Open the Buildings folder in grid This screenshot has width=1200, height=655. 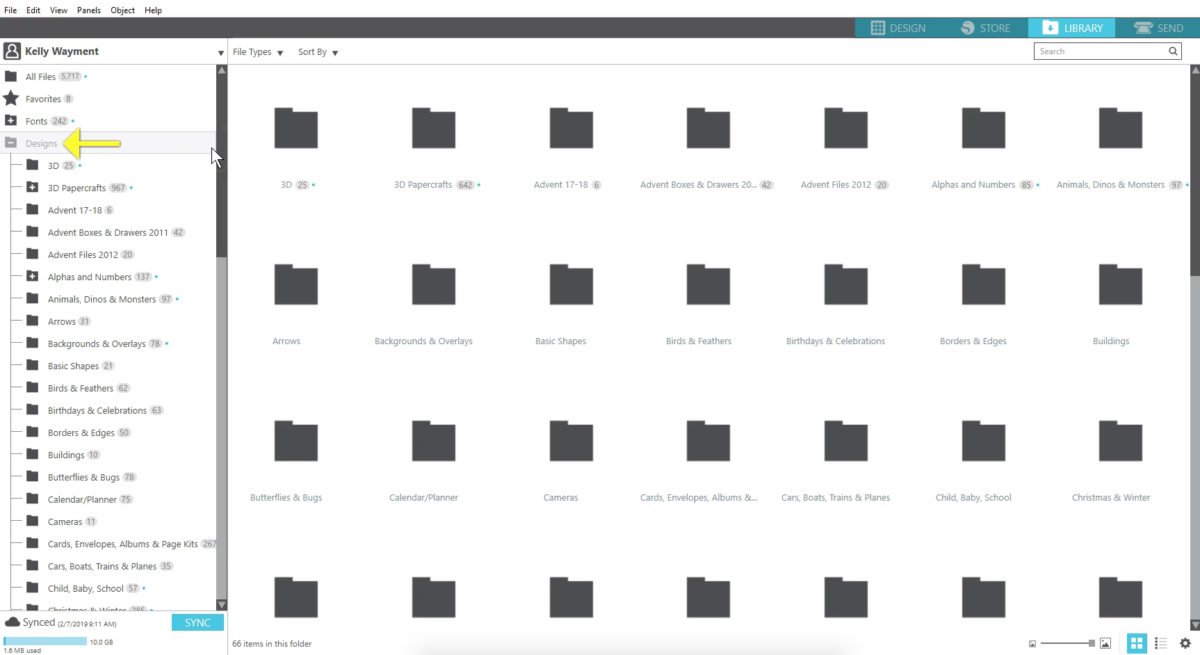pyautogui.click(x=1120, y=283)
